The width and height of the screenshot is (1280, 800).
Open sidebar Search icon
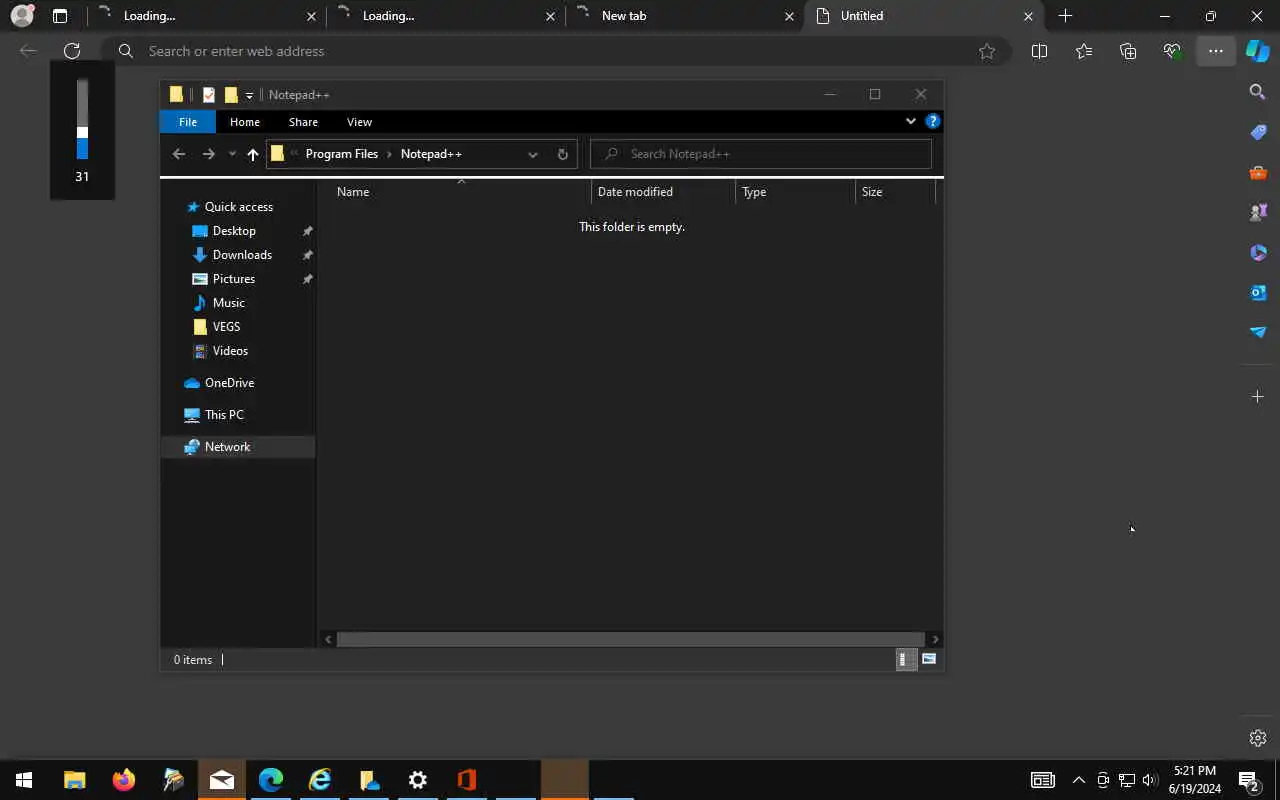[1258, 92]
